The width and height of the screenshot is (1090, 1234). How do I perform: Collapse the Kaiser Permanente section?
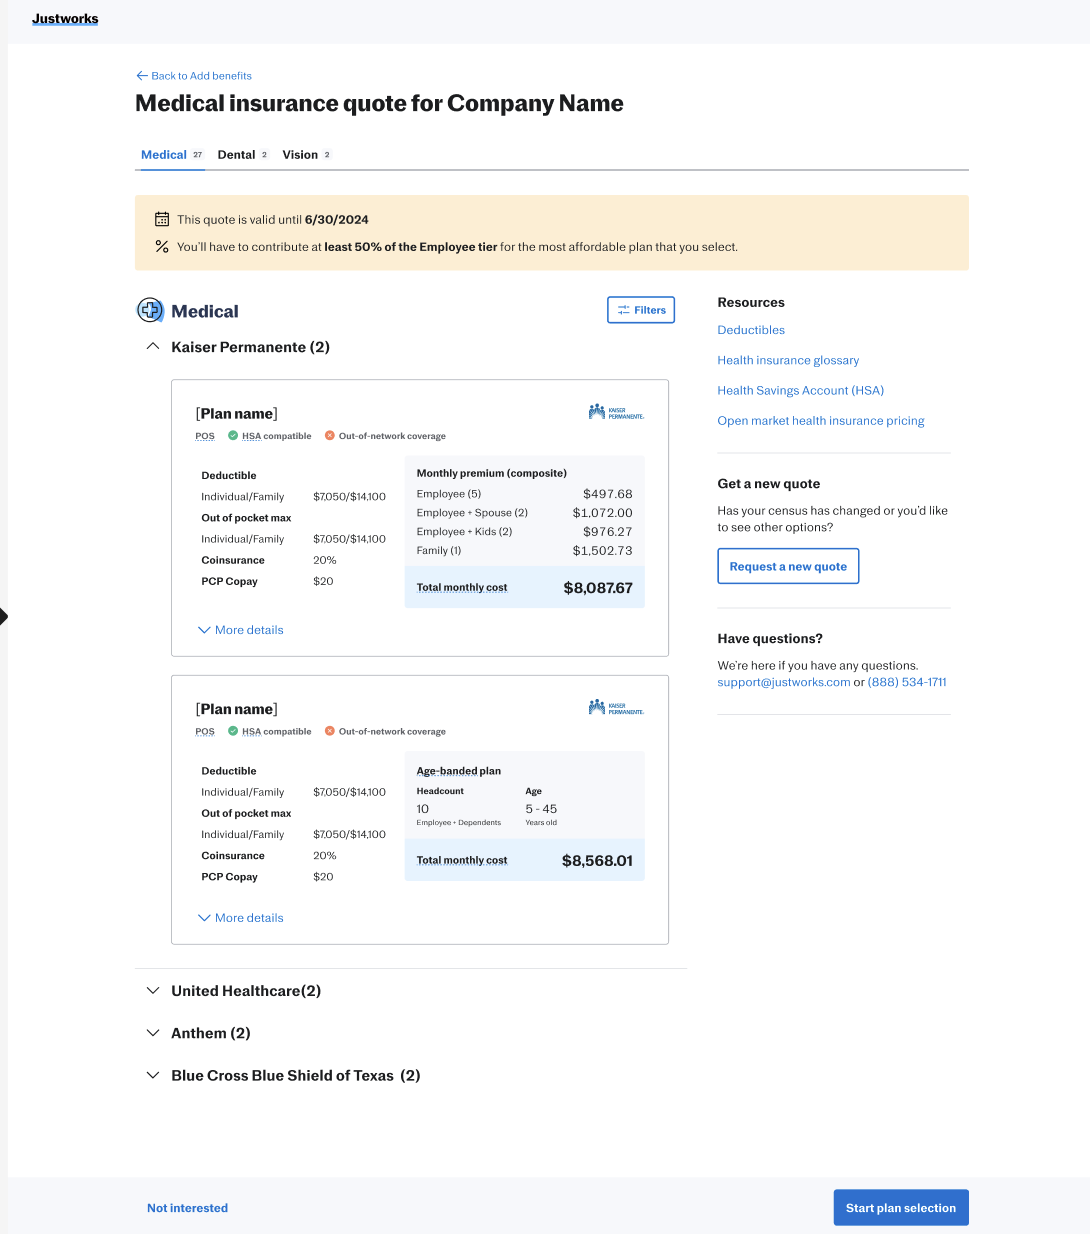pyautogui.click(x=153, y=347)
